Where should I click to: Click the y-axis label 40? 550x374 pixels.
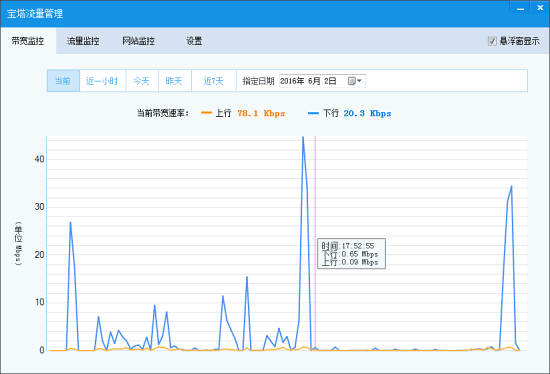click(39, 159)
